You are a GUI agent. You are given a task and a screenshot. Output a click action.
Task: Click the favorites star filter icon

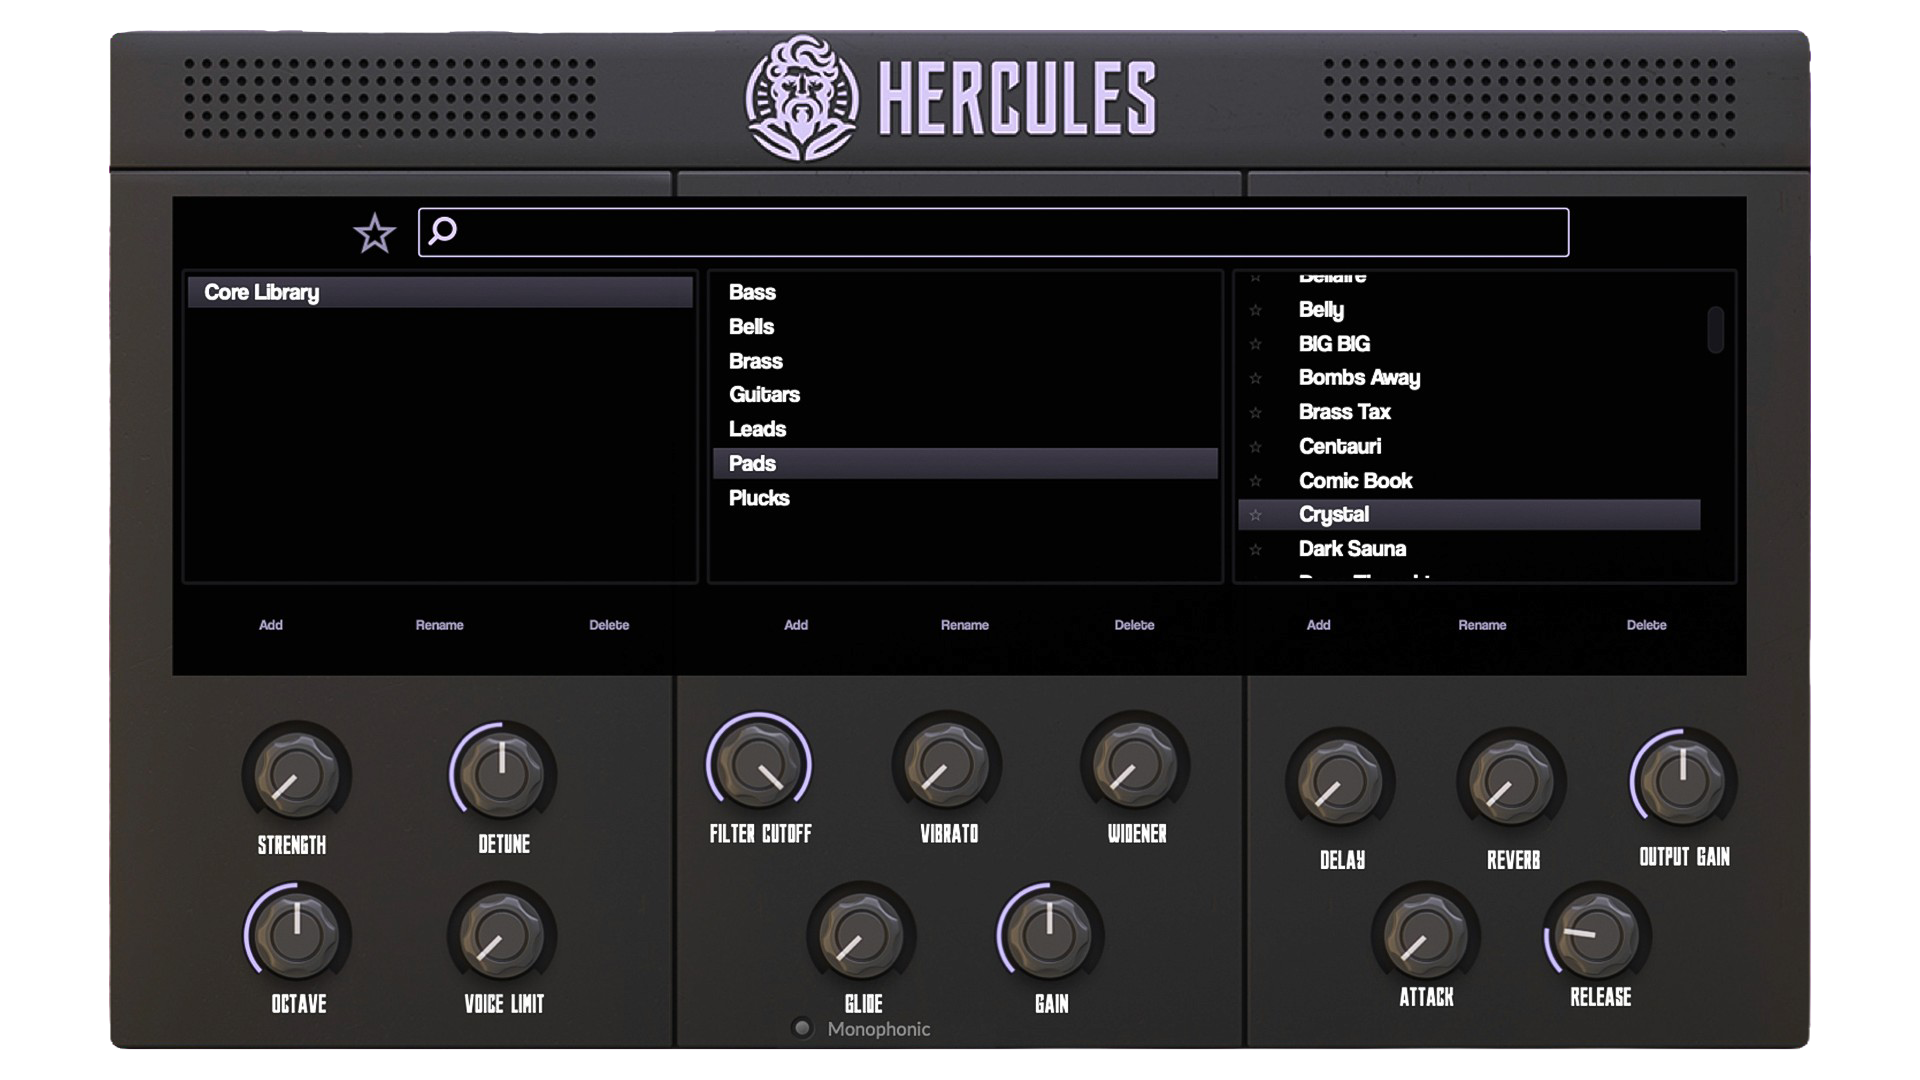click(x=374, y=233)
